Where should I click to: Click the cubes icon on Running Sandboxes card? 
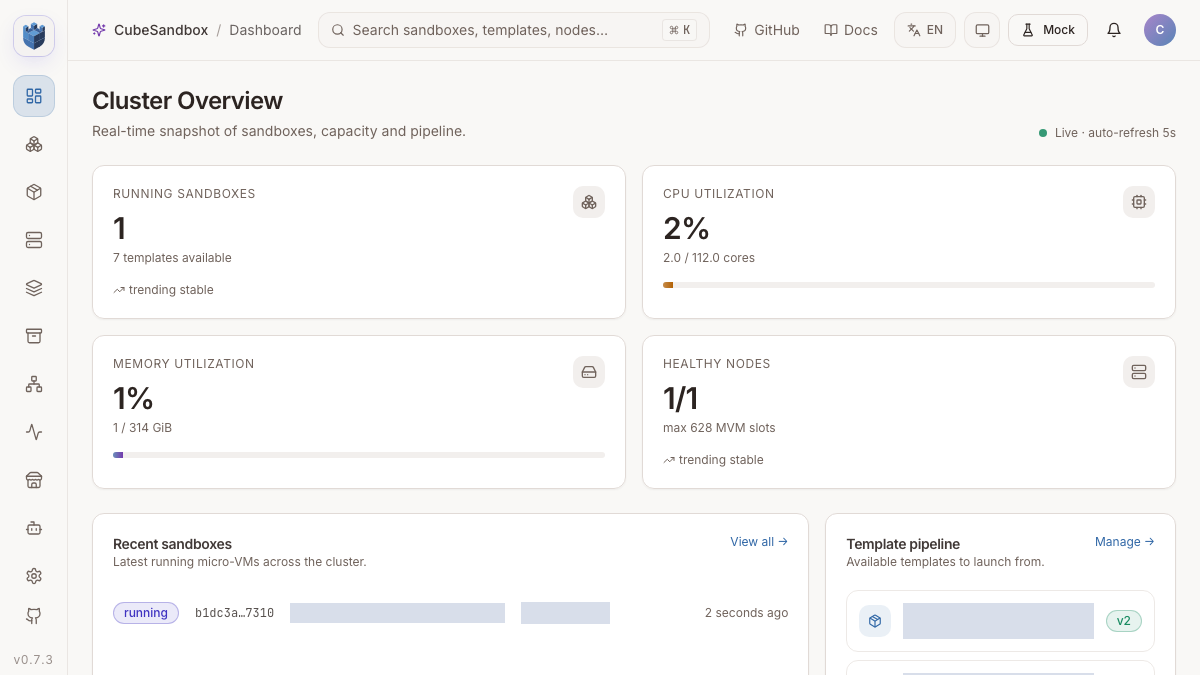tap(589, 202)
